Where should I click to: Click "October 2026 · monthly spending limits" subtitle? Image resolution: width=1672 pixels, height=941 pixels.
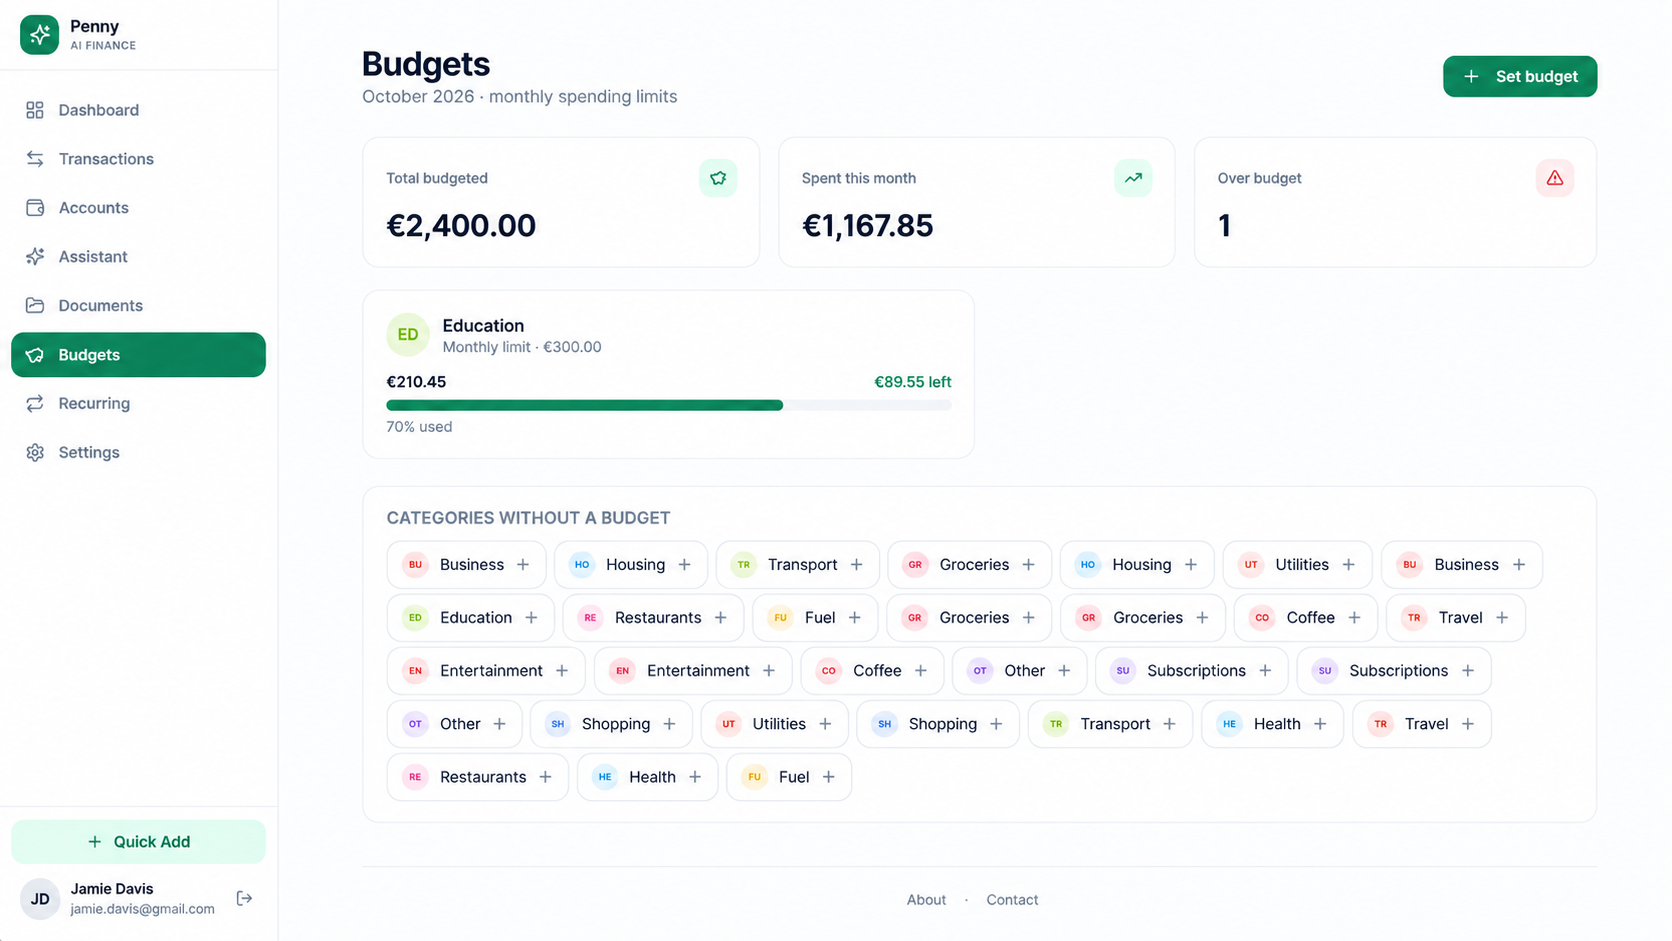tap(519, 97)
